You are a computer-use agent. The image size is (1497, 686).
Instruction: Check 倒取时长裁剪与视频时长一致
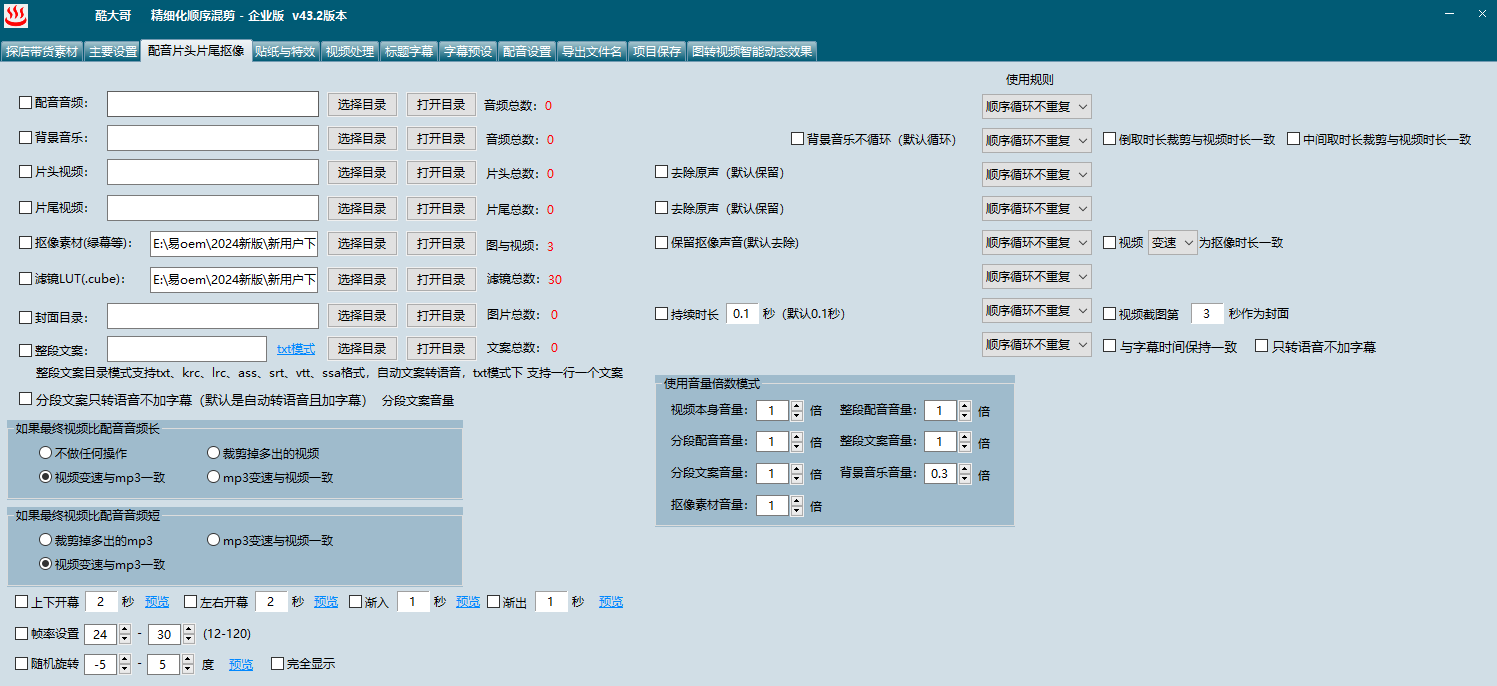[1110, 139]
